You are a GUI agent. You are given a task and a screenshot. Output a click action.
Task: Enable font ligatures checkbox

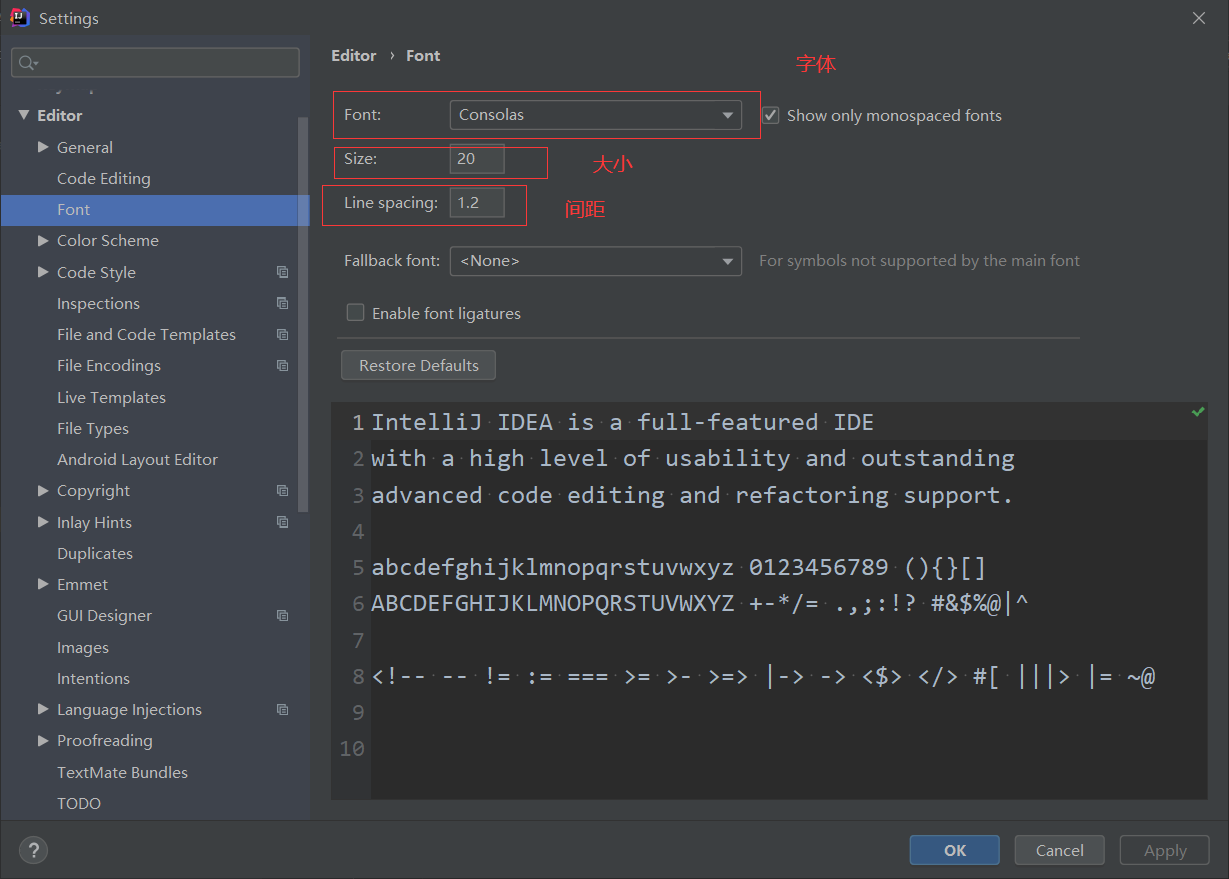pyautogui.click(x=355, y=313)
